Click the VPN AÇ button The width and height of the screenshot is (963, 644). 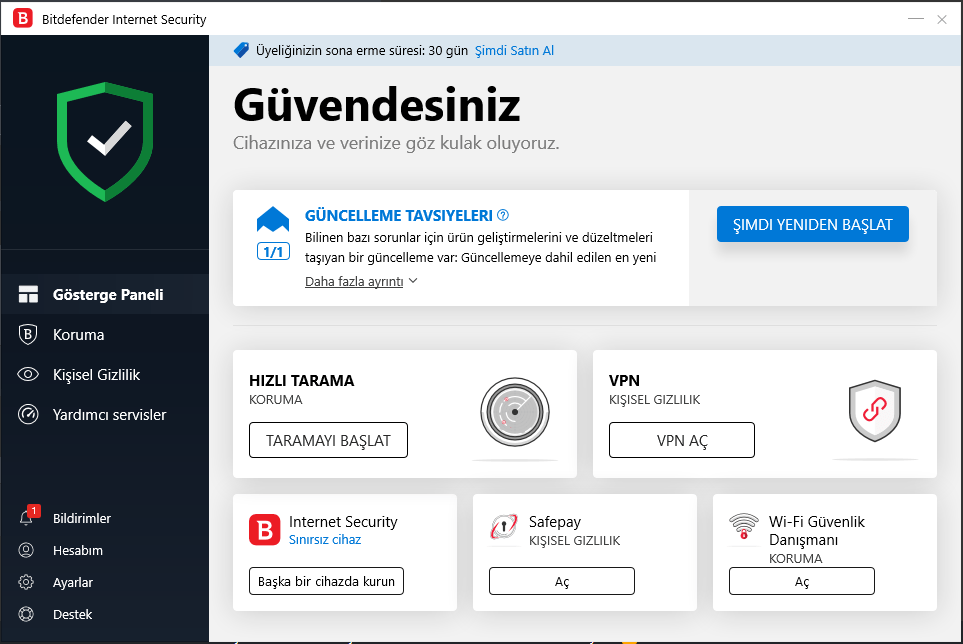pos(682,440)
